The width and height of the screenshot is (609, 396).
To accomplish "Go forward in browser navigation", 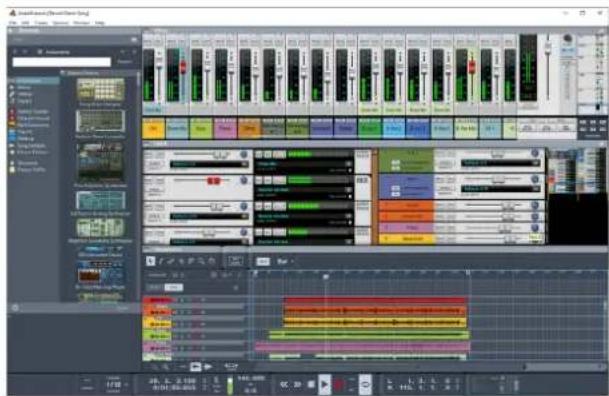I will pos(25,52).
